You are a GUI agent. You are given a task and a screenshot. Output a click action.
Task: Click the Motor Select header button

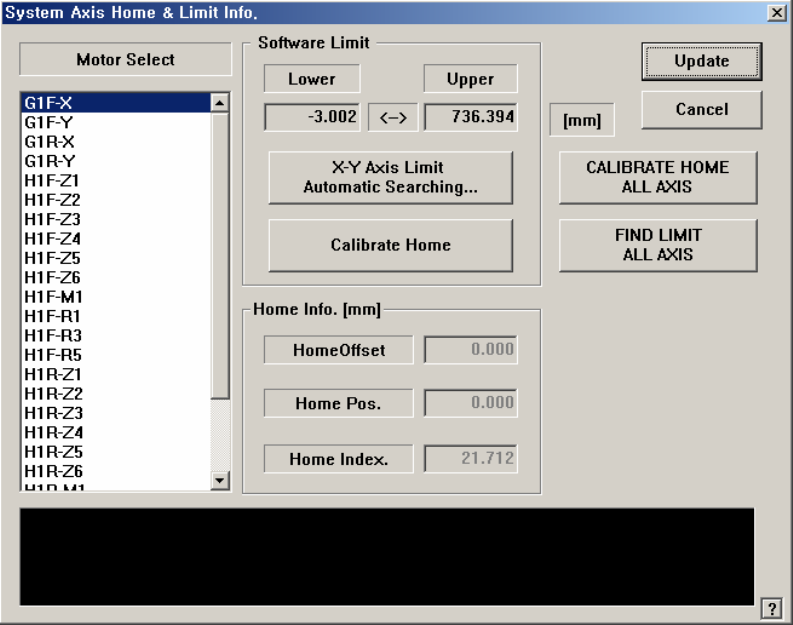click(x=125, y=60)
